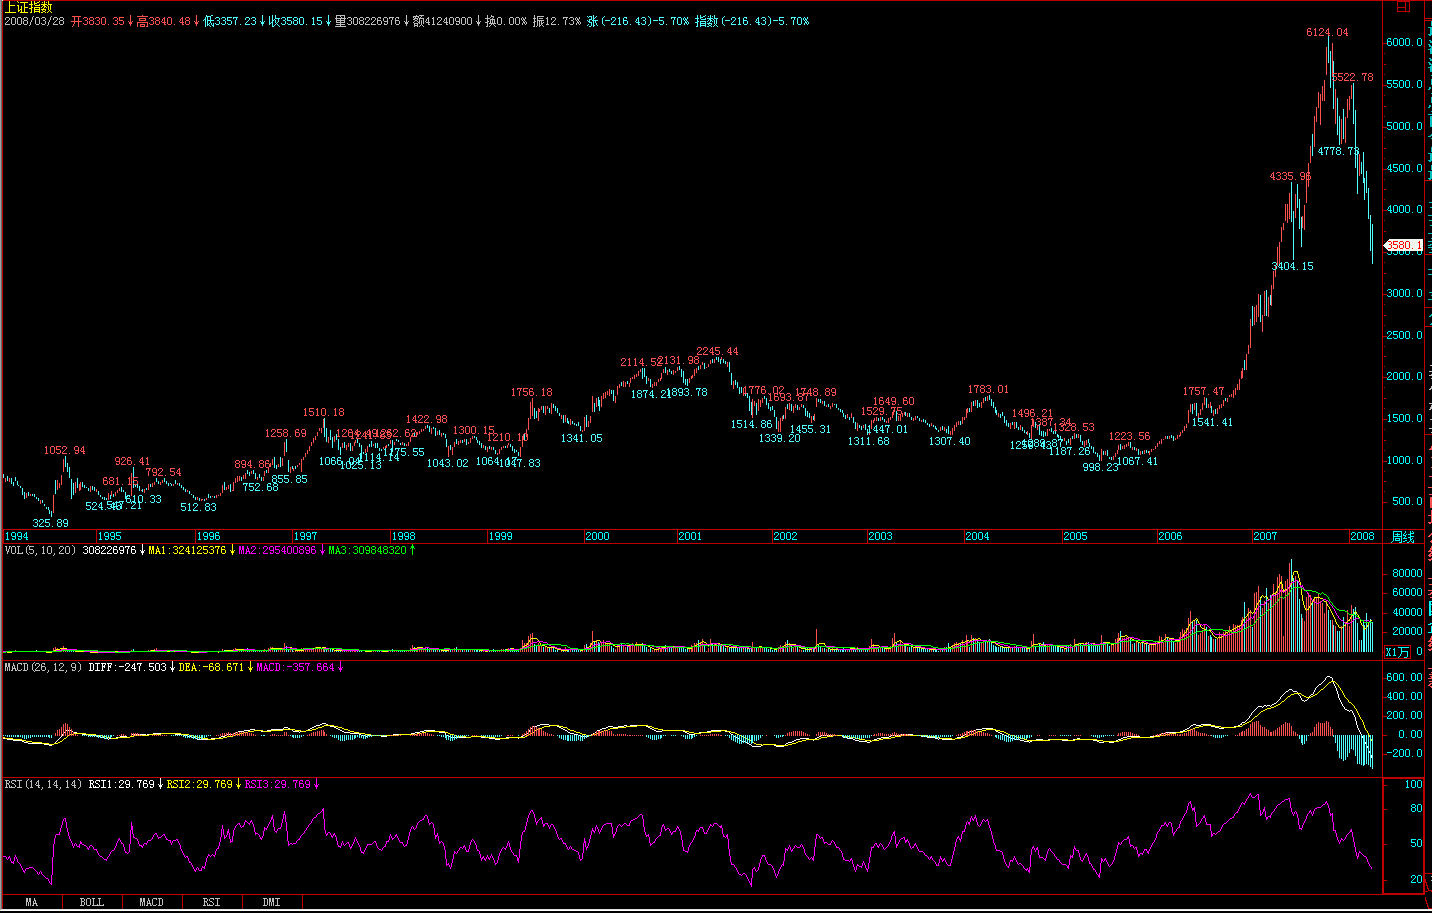Click the X1万 volume unit box
Image resolution: width=1432 pixels, height=913 pixels.
1397,652
